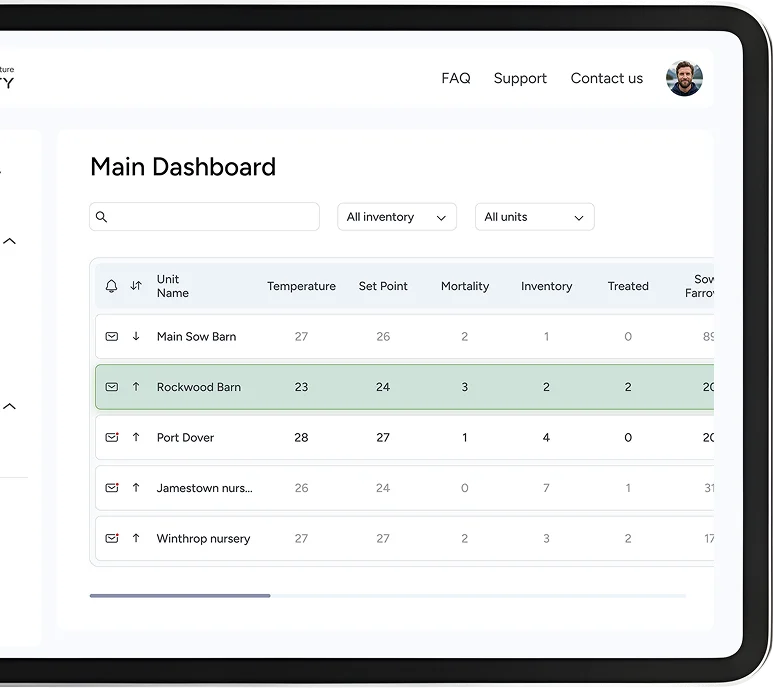Click Port Dover inventory value 4
Viewport: 774px width, 688px height.
546,437
